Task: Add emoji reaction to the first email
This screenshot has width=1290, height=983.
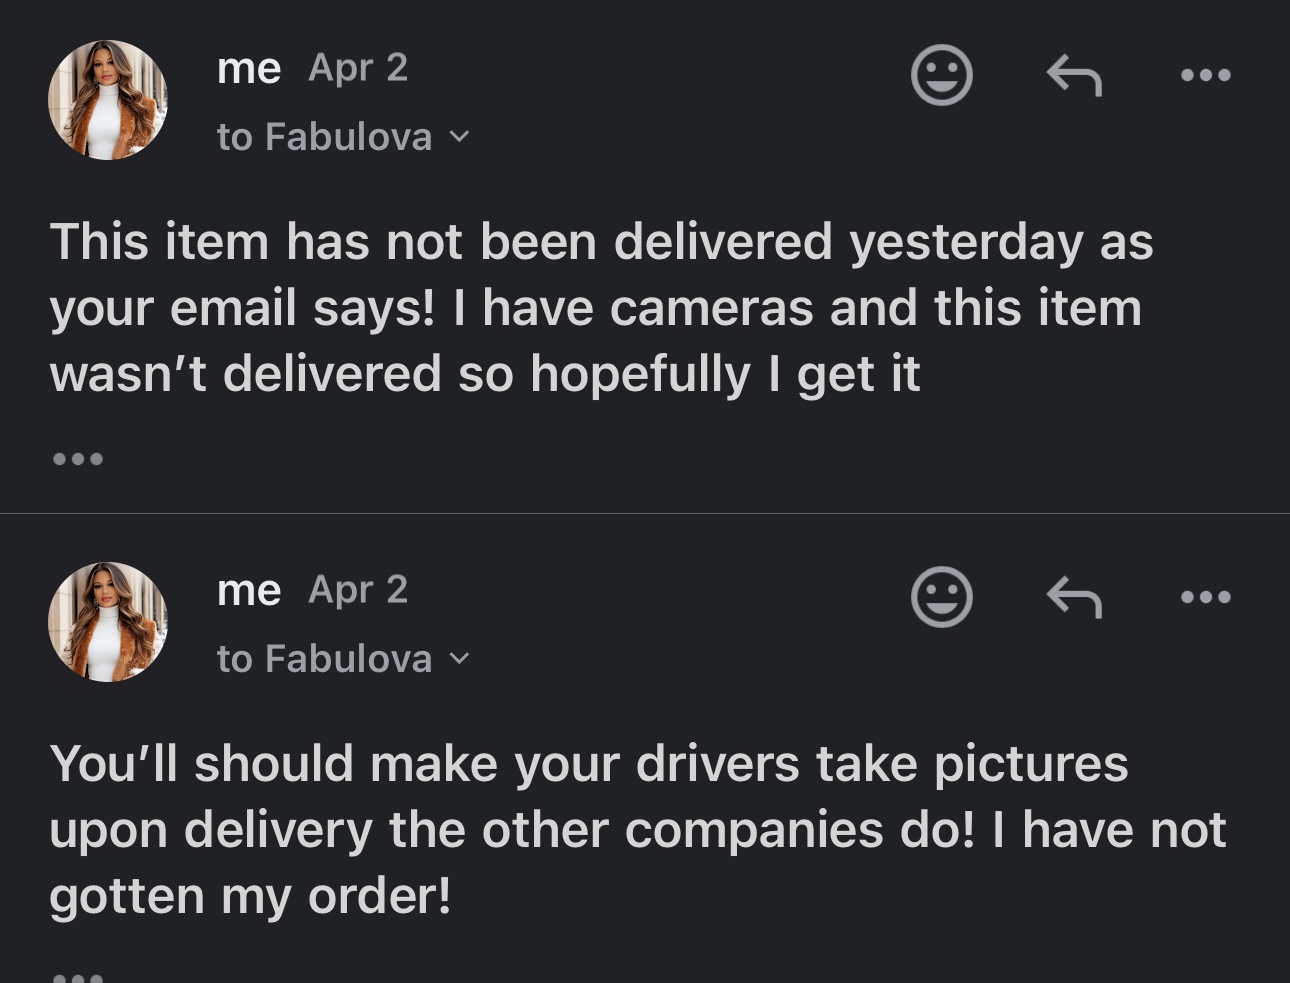Action: pyautogui.click(x=941, y=75)
